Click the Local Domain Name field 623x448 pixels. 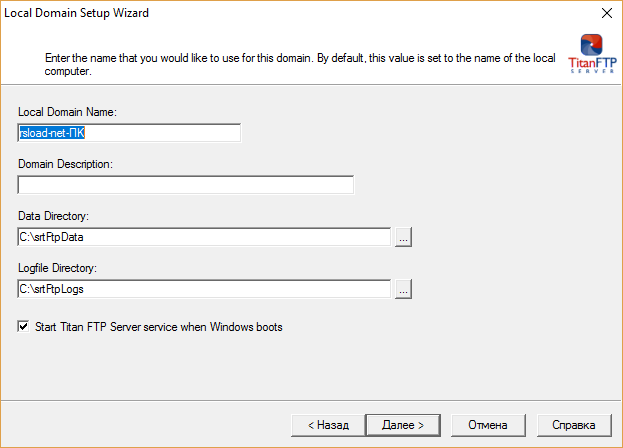[x=129, y=132]
